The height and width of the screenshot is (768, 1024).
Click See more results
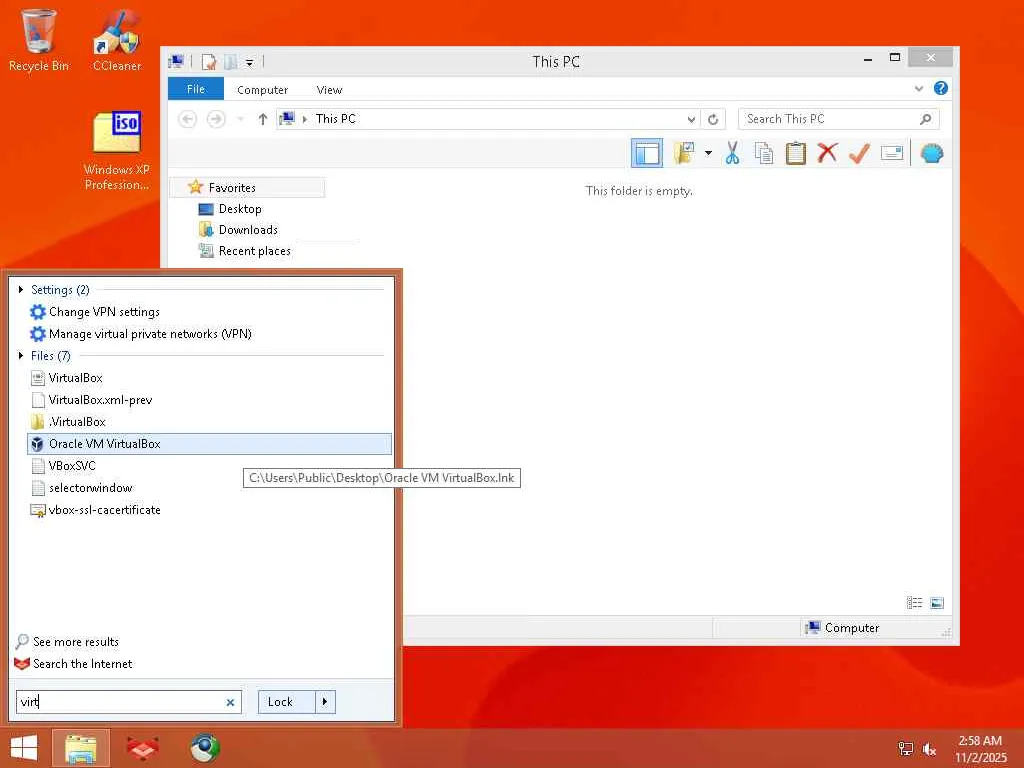(76, 642)
